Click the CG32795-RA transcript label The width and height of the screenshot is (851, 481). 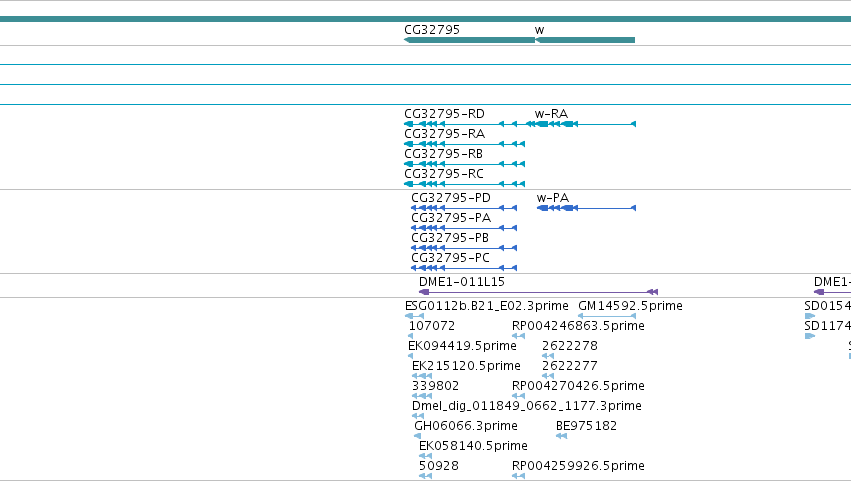tap(444, 134)
